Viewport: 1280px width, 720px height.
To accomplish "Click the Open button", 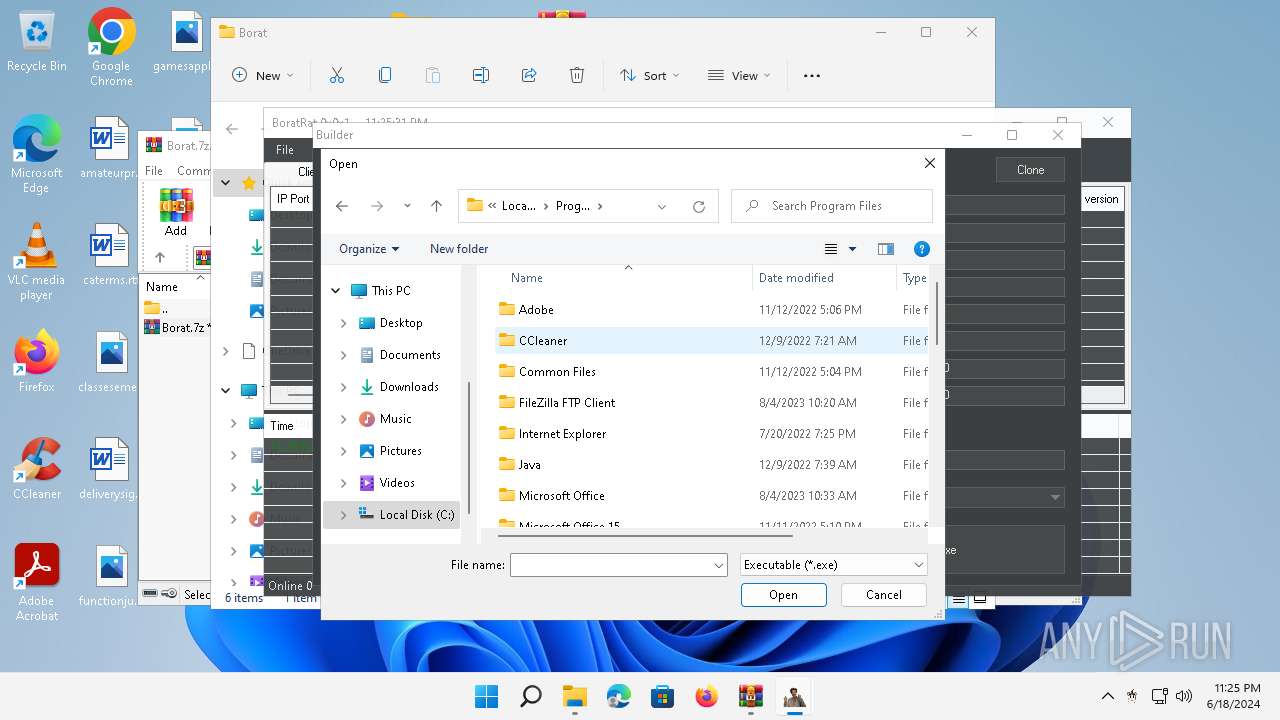I will pos(784,595).
